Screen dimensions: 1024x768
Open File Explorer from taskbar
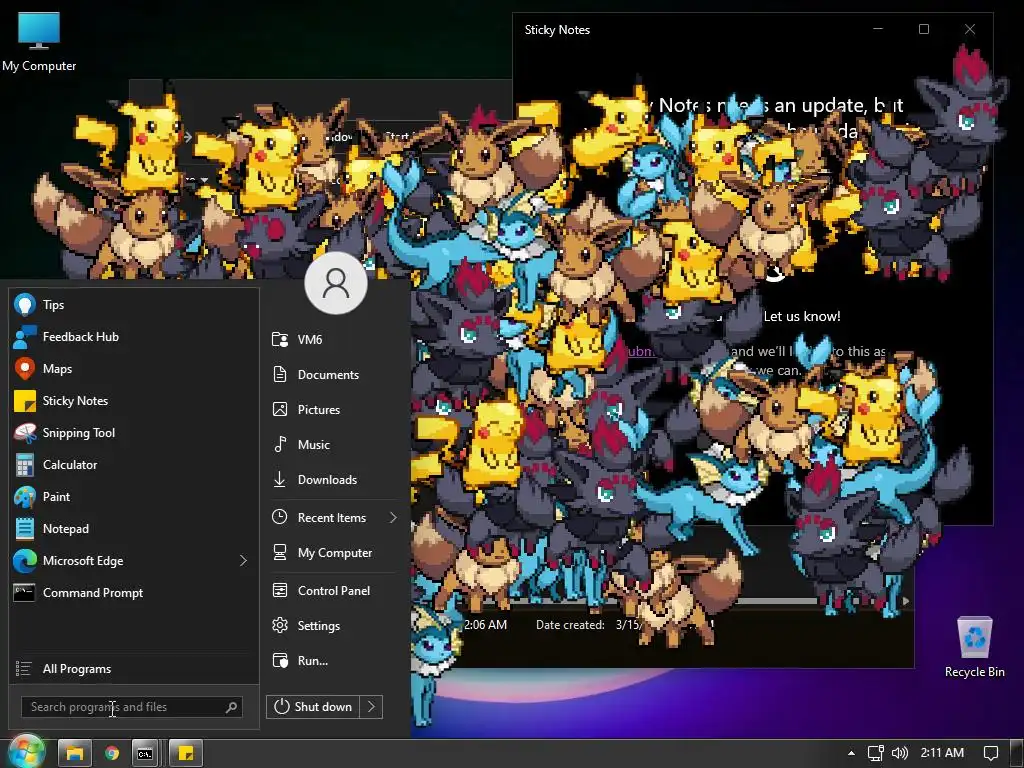click(x=74, y=753)
